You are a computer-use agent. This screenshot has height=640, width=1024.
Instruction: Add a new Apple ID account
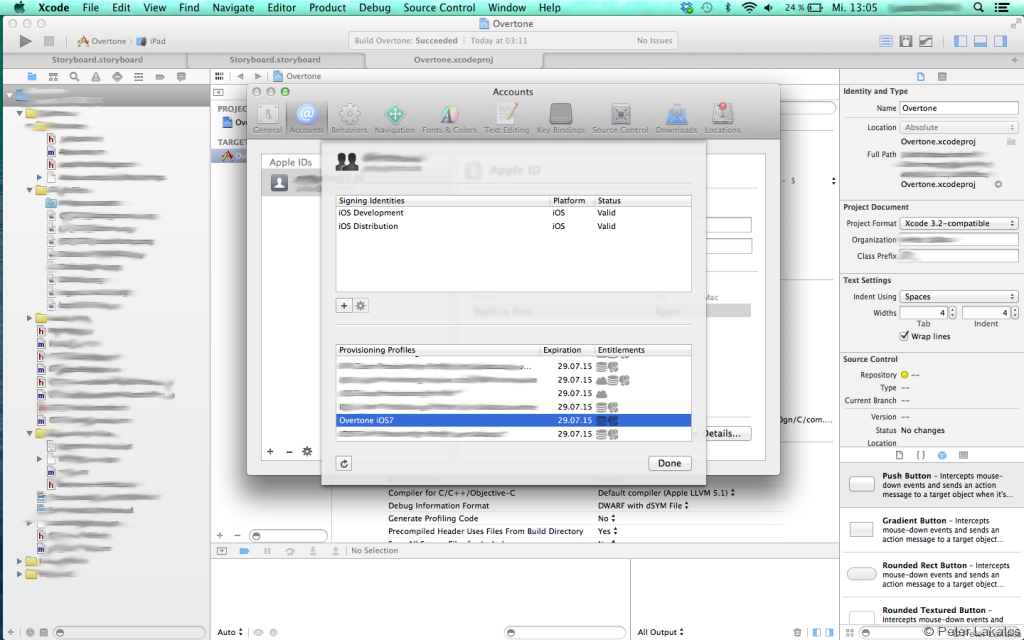coord(270,452)
